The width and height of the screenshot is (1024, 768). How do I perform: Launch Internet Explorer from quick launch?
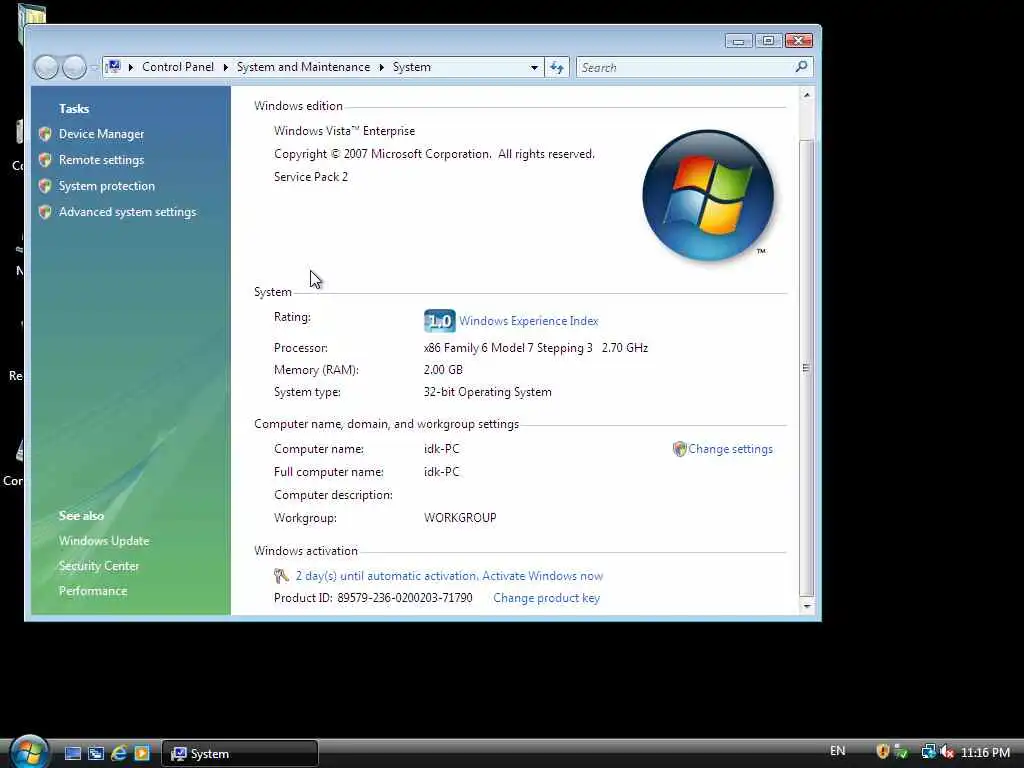119,753
